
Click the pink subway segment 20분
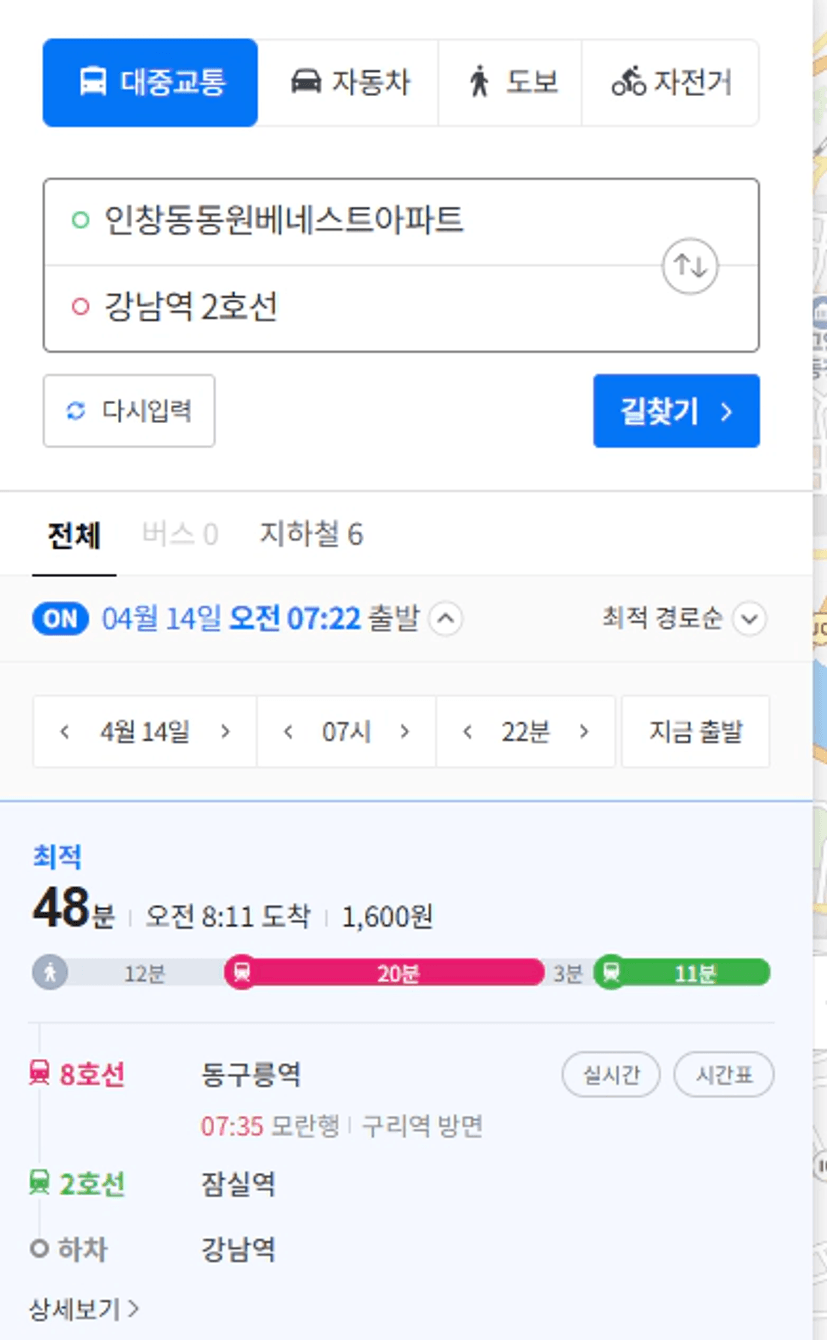coord(385,973)
